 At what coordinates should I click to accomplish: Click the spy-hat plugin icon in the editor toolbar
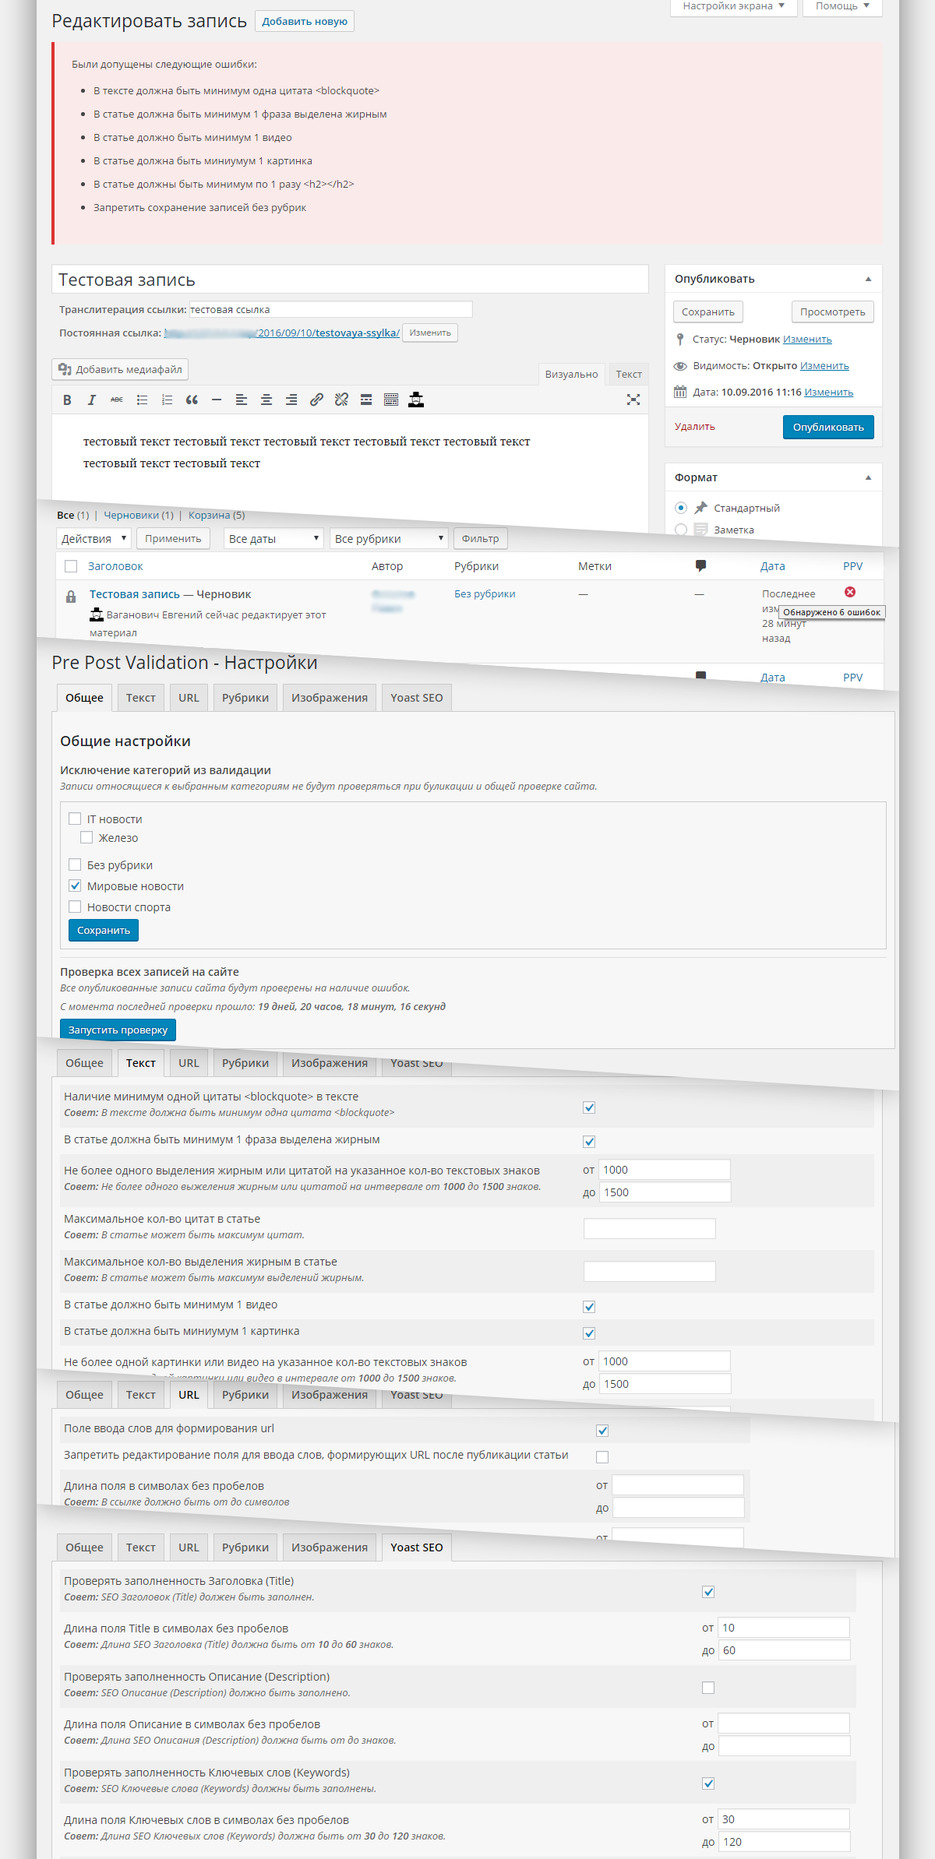coord(416,400)
